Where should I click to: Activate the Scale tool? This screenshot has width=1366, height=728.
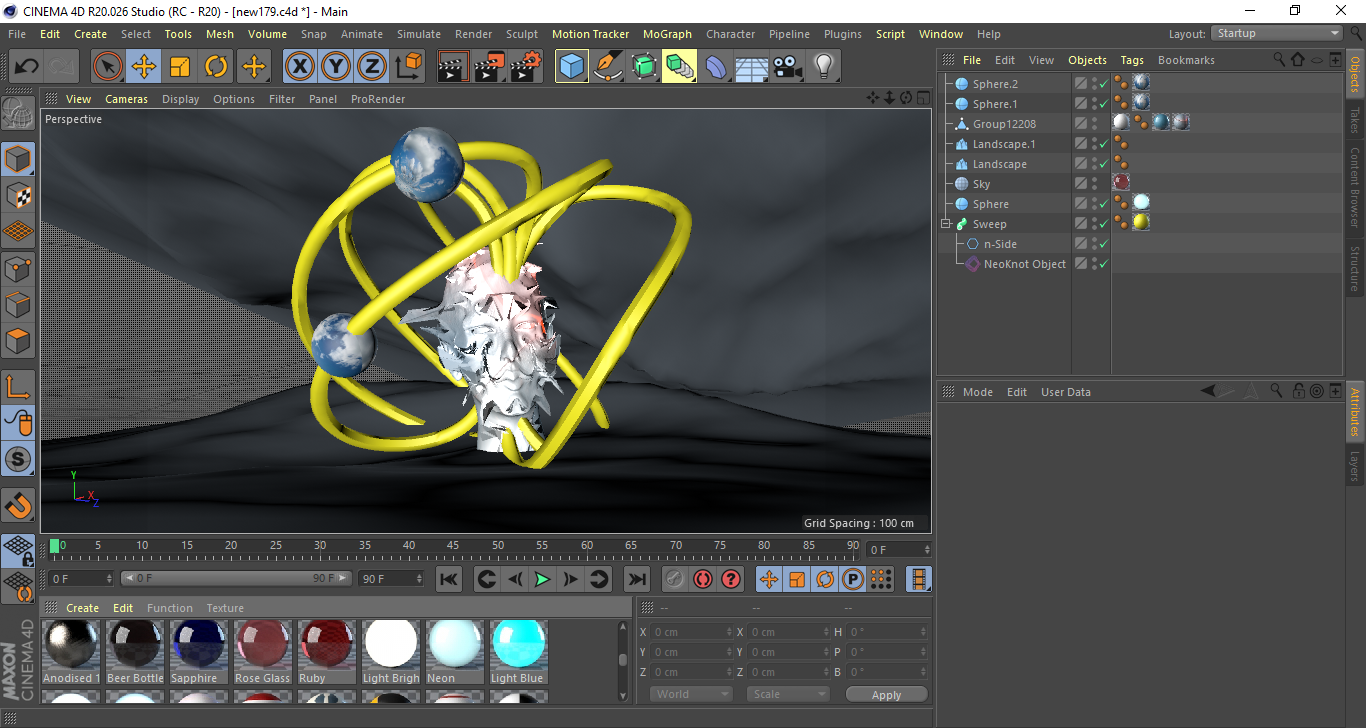coord(180,67)
